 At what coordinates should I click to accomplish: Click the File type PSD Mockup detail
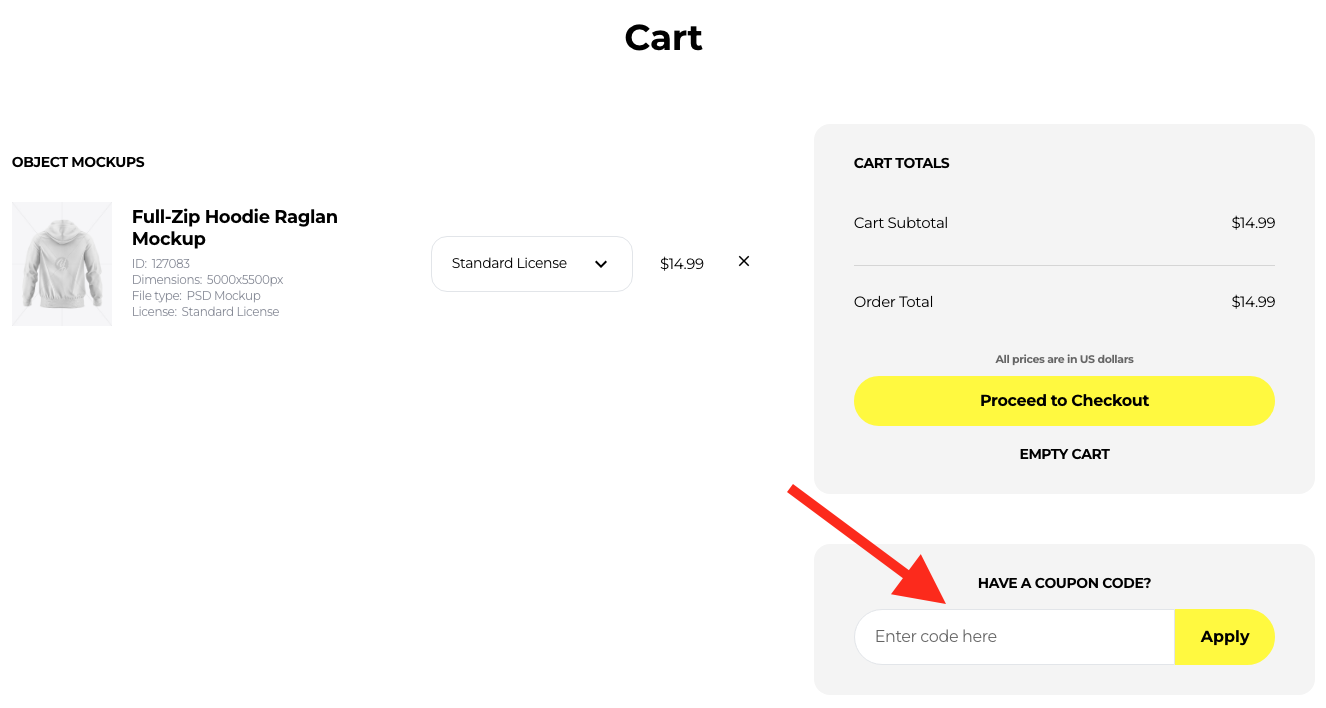click(x=196, y=296)
